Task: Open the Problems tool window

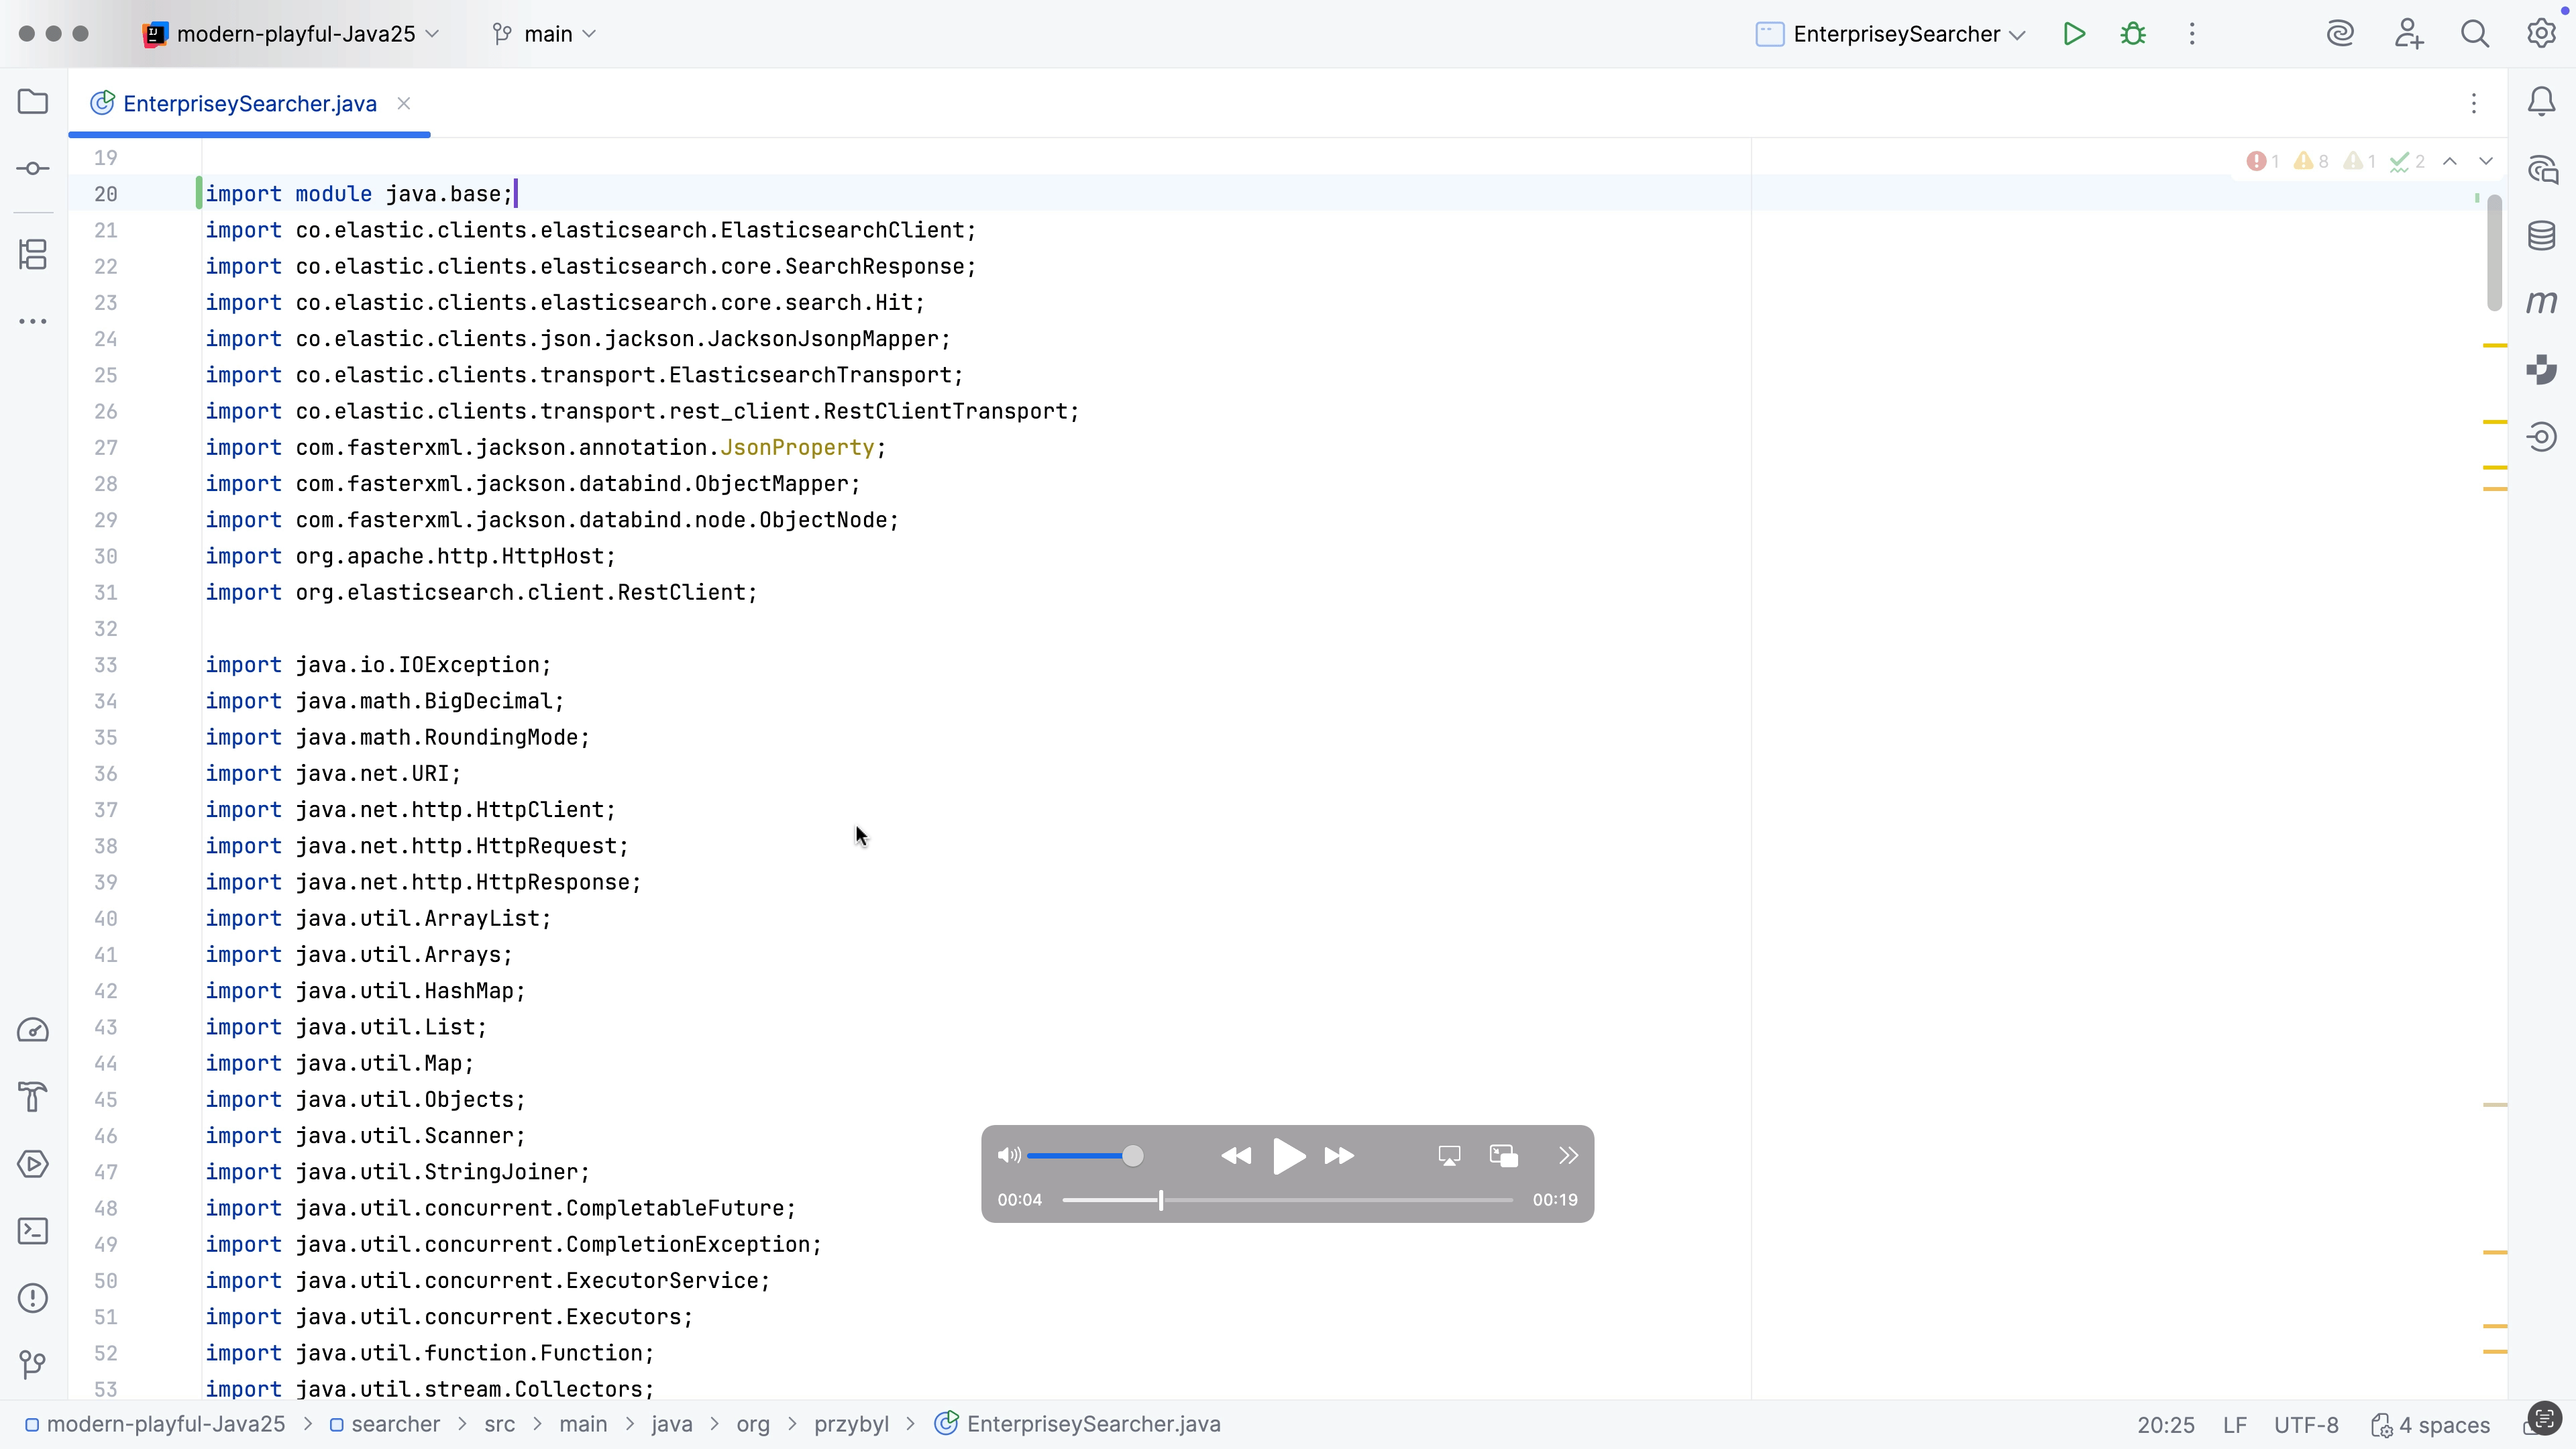Action: tap(33, 1297)
